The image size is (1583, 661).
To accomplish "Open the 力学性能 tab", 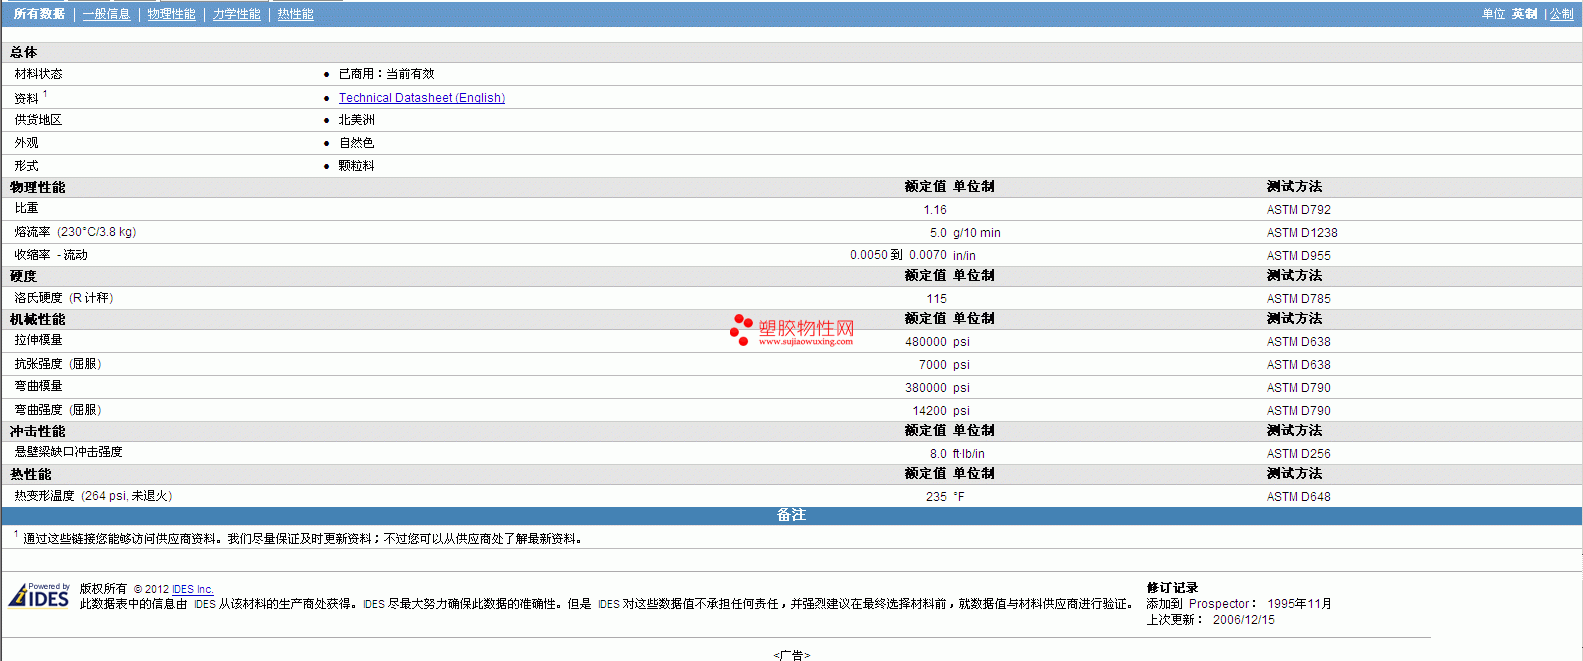I will [x=236, y=14].
